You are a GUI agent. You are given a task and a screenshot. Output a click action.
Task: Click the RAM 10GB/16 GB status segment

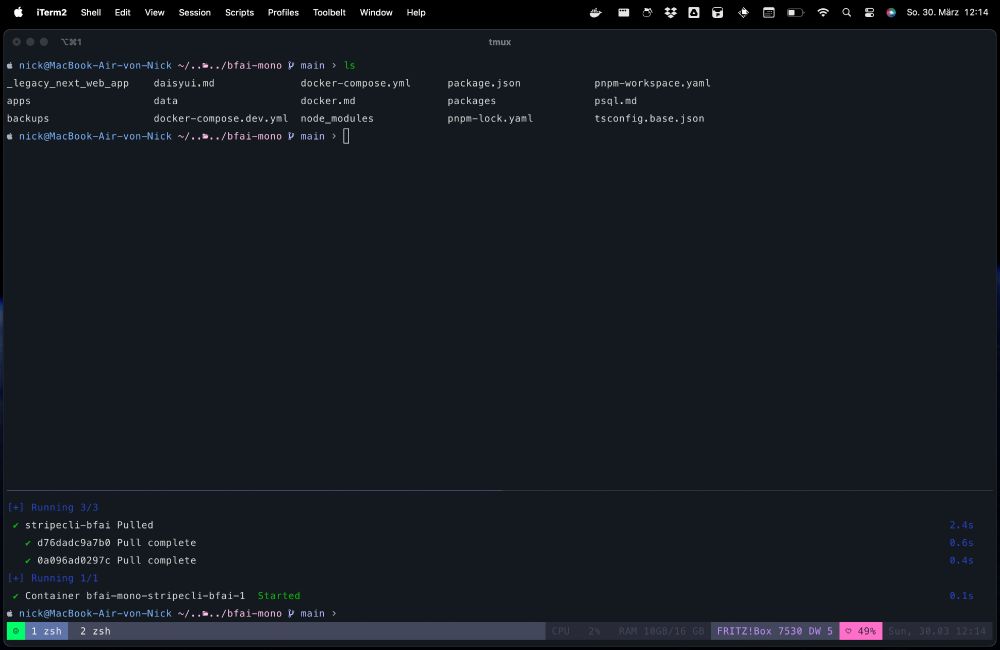tap(661, 631)
